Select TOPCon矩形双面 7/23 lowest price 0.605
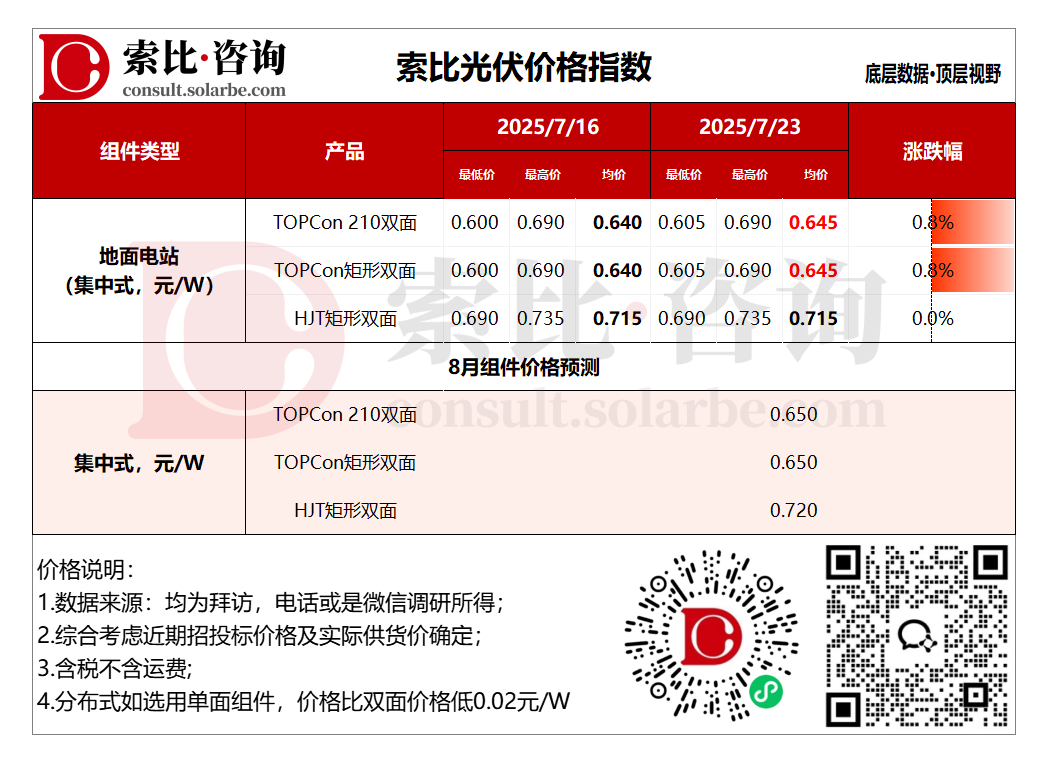The image size is (1047, 763). tap(682, 270)
